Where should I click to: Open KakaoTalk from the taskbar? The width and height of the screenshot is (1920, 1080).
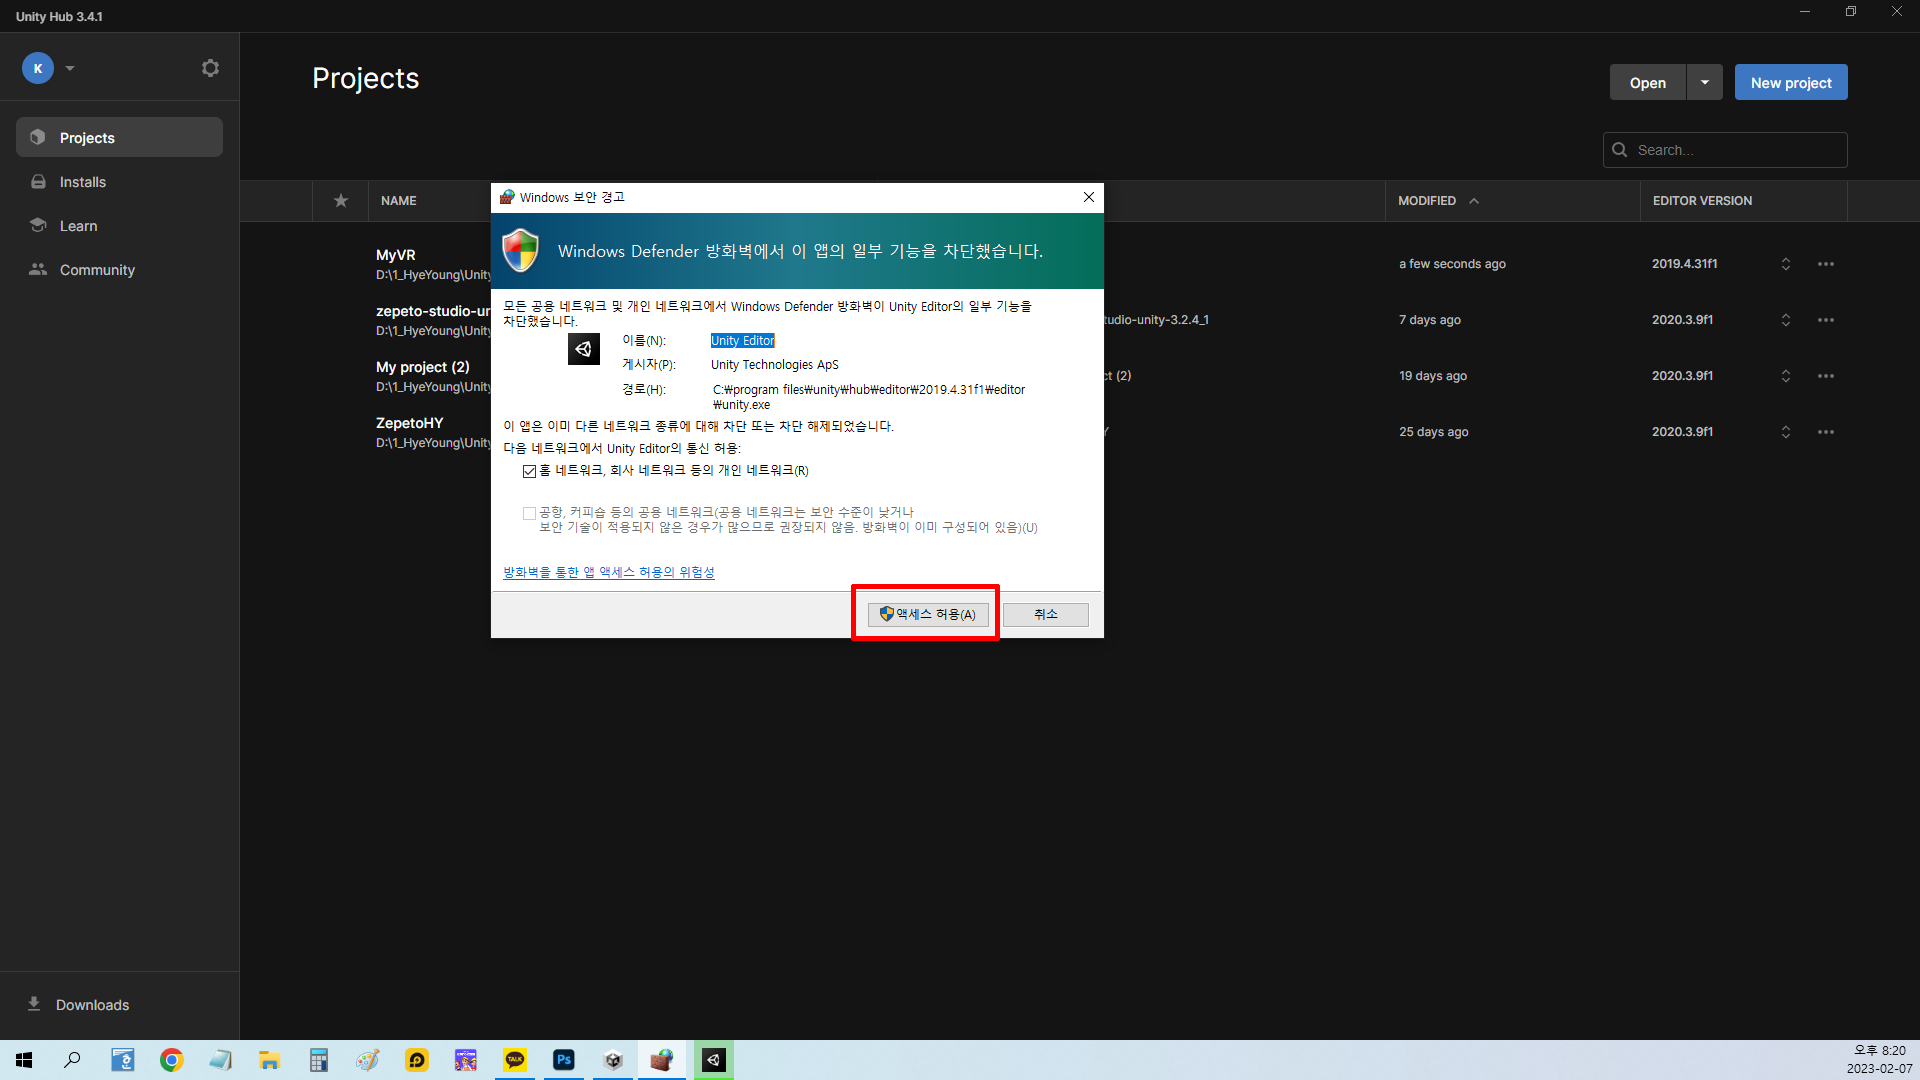[x=515, y=1060]
